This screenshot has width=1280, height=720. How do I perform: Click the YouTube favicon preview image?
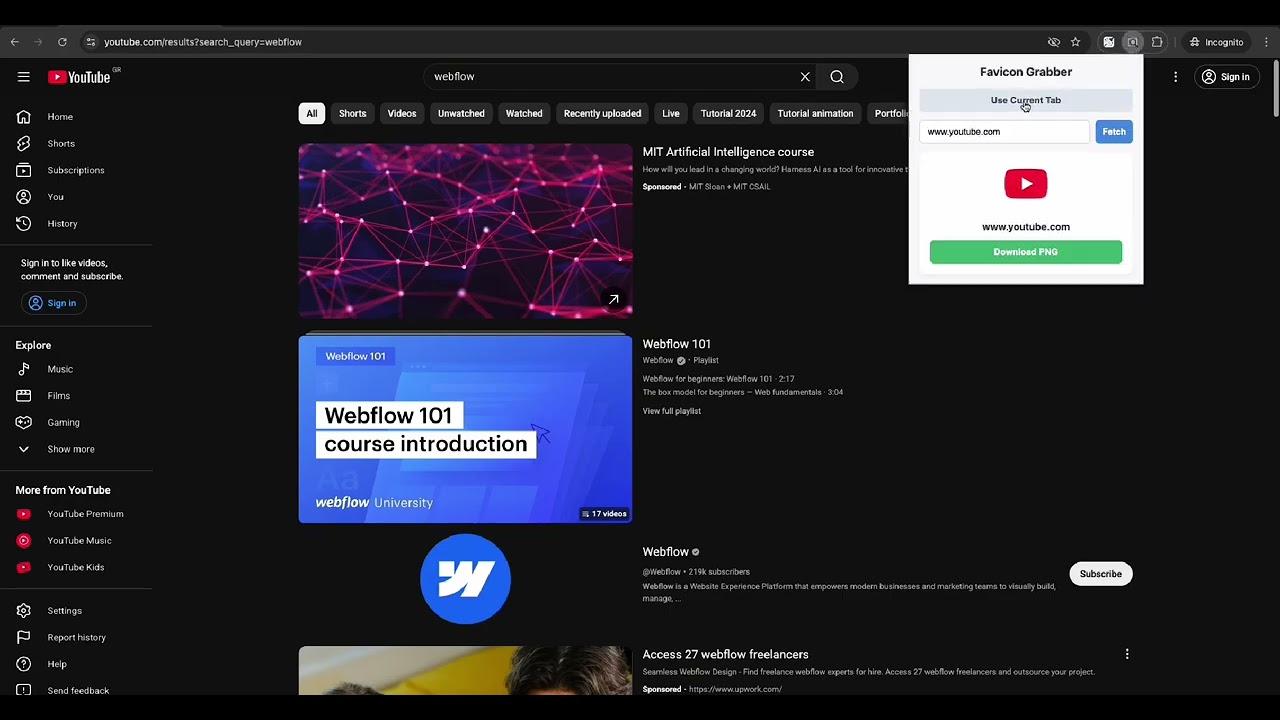[1026, 184]
